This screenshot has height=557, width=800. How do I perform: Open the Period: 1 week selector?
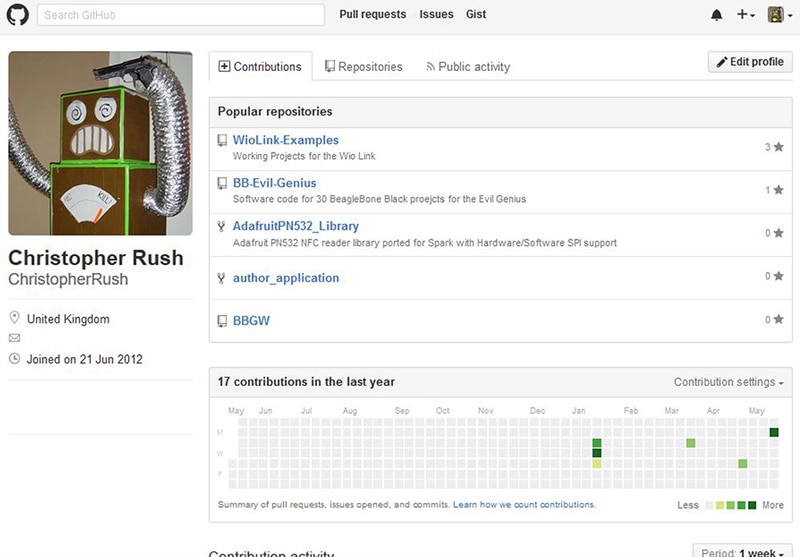coord(739,552)
